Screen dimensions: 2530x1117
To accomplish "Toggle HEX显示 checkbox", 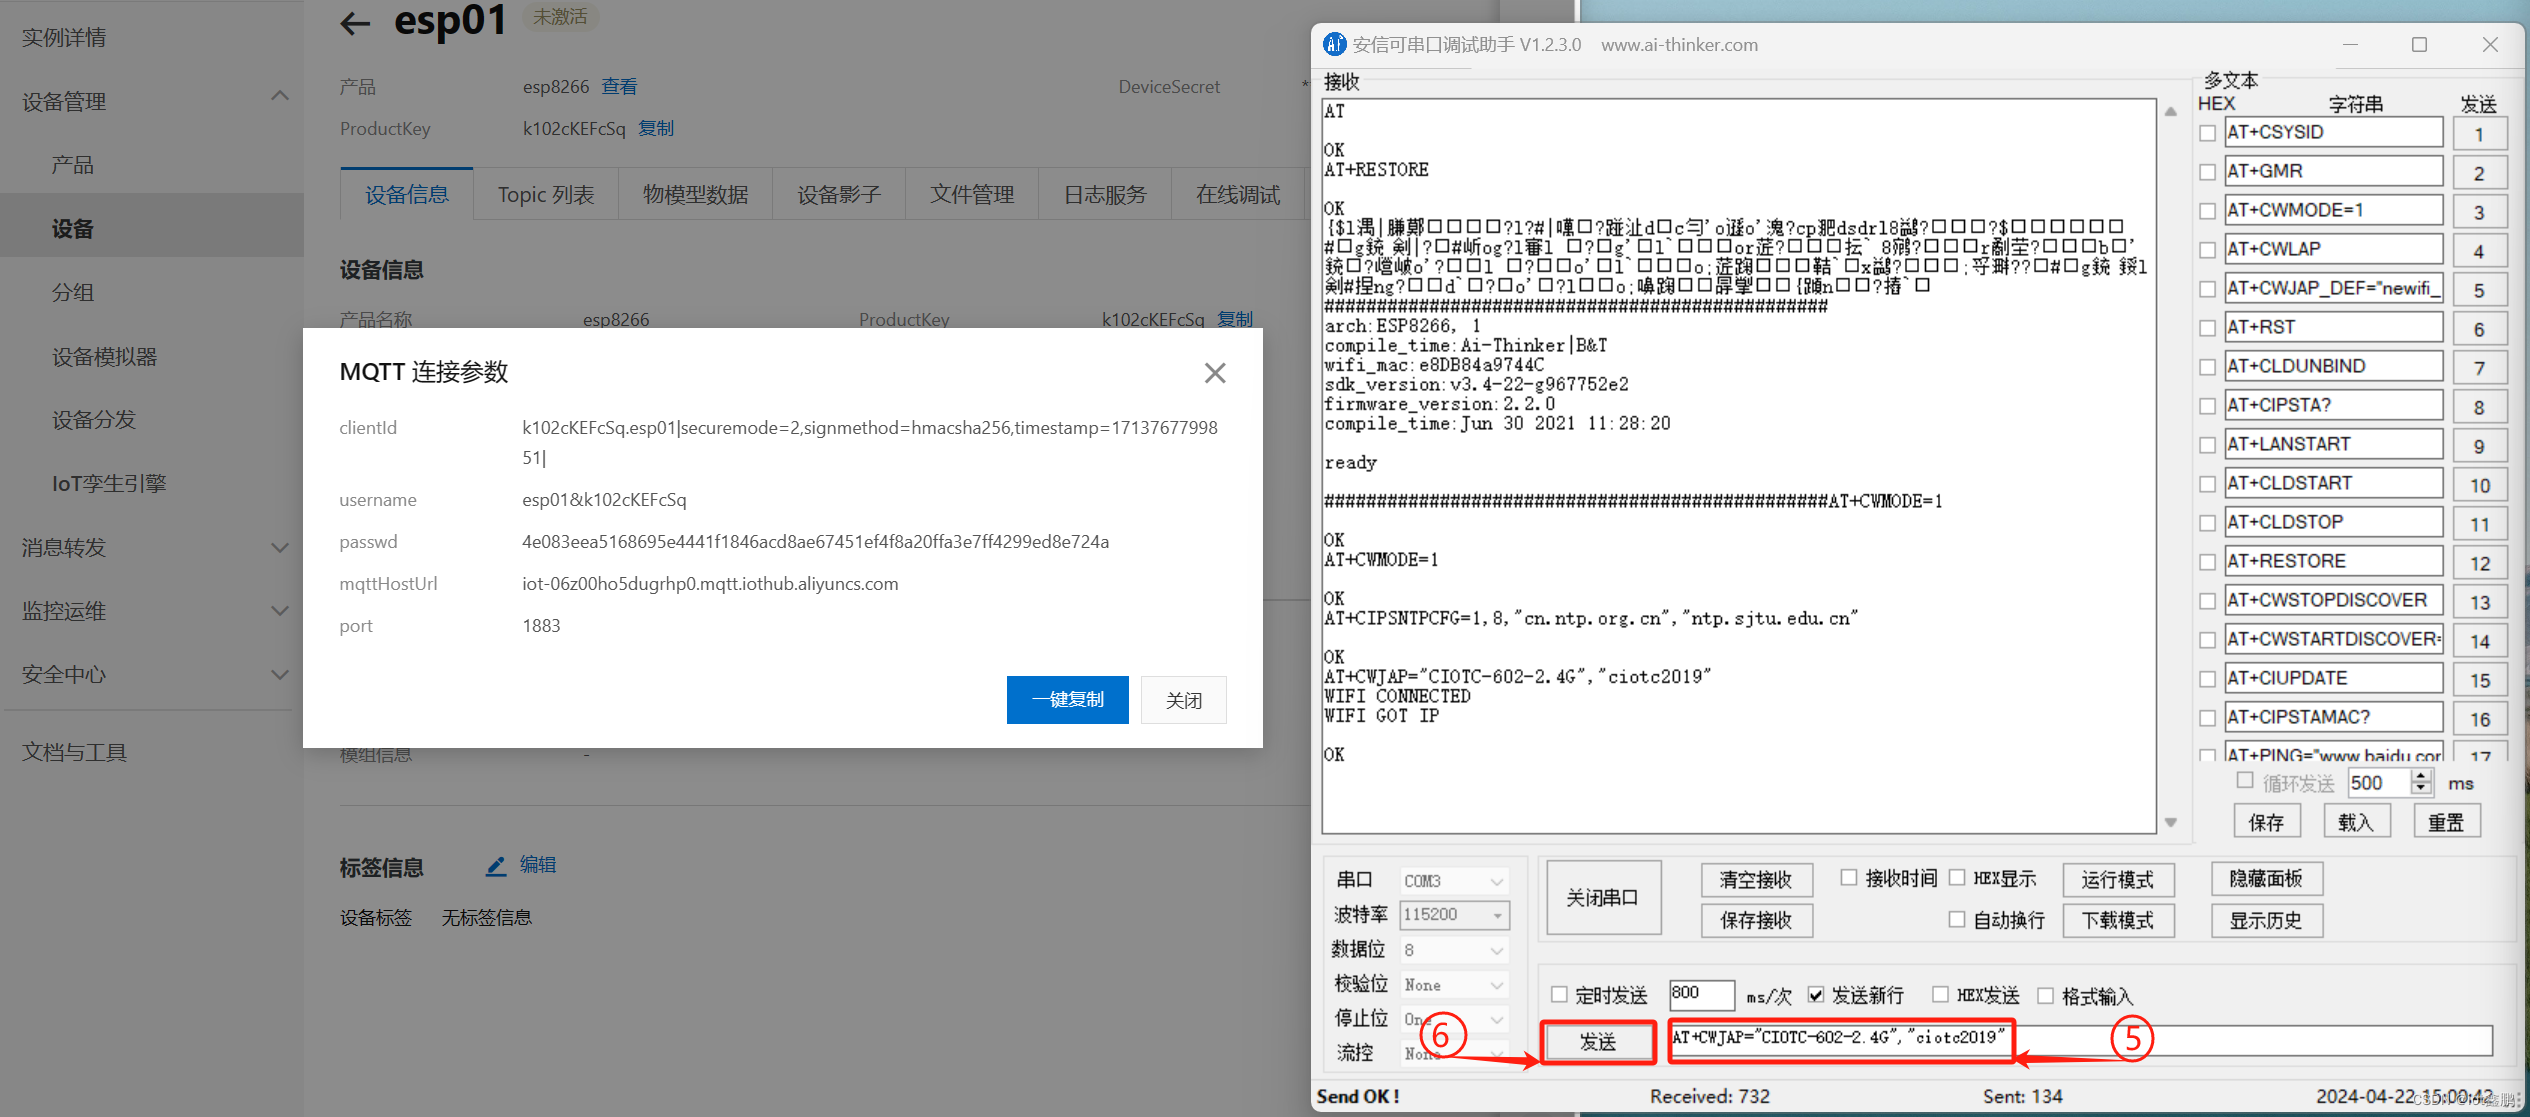I will pyautogui.click(x=1957, y=877).
